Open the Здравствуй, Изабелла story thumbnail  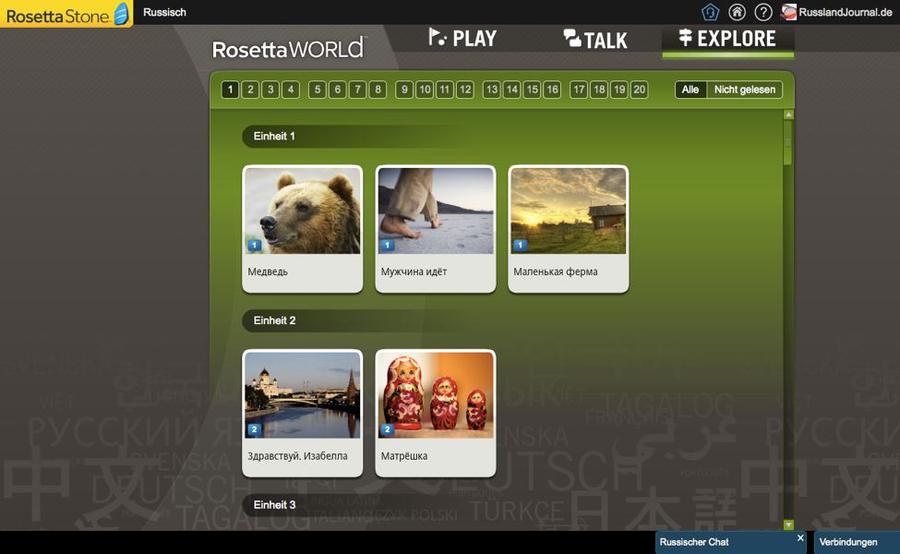302,395
